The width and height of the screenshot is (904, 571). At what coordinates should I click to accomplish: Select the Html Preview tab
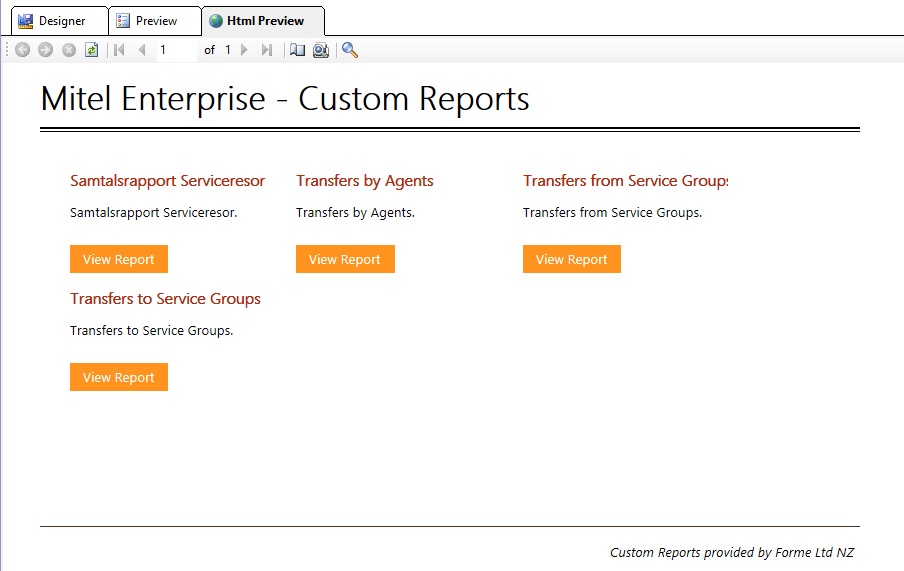click(263, 21)
